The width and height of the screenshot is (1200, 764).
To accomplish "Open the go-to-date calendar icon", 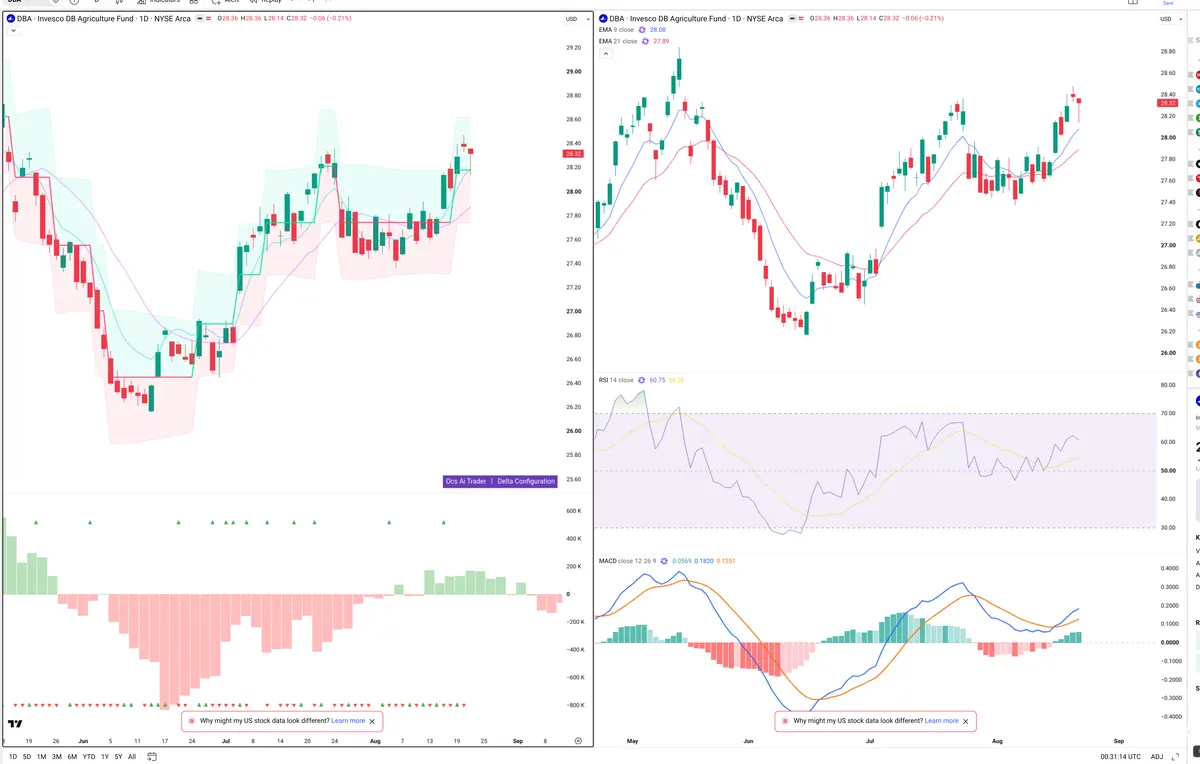I will point(151,757).
